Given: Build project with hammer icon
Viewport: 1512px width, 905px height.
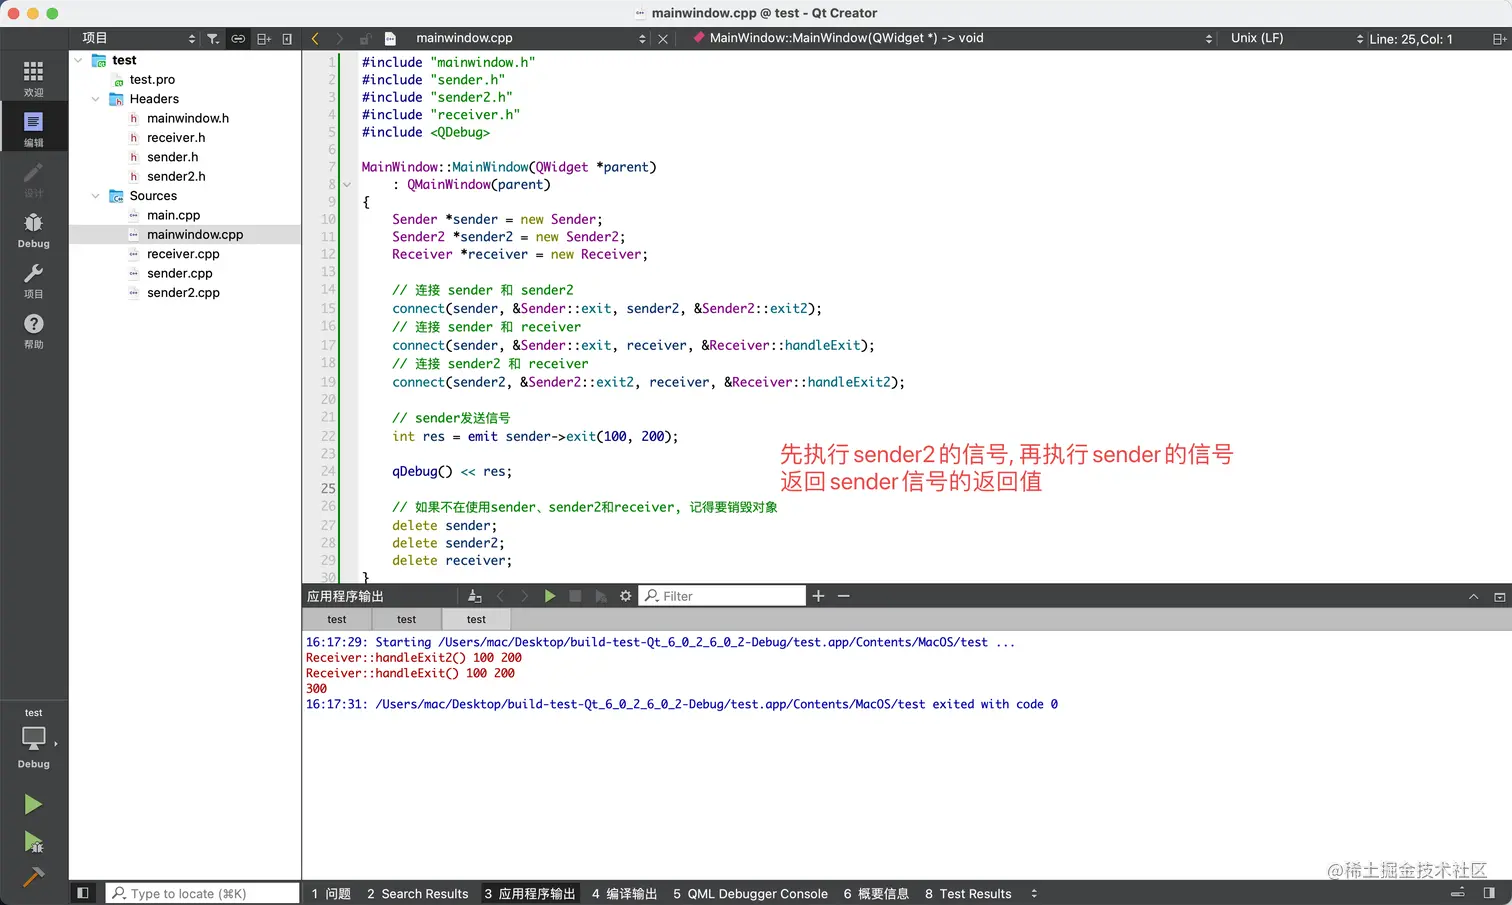Looking at the screenshot, I should point(33,878).
